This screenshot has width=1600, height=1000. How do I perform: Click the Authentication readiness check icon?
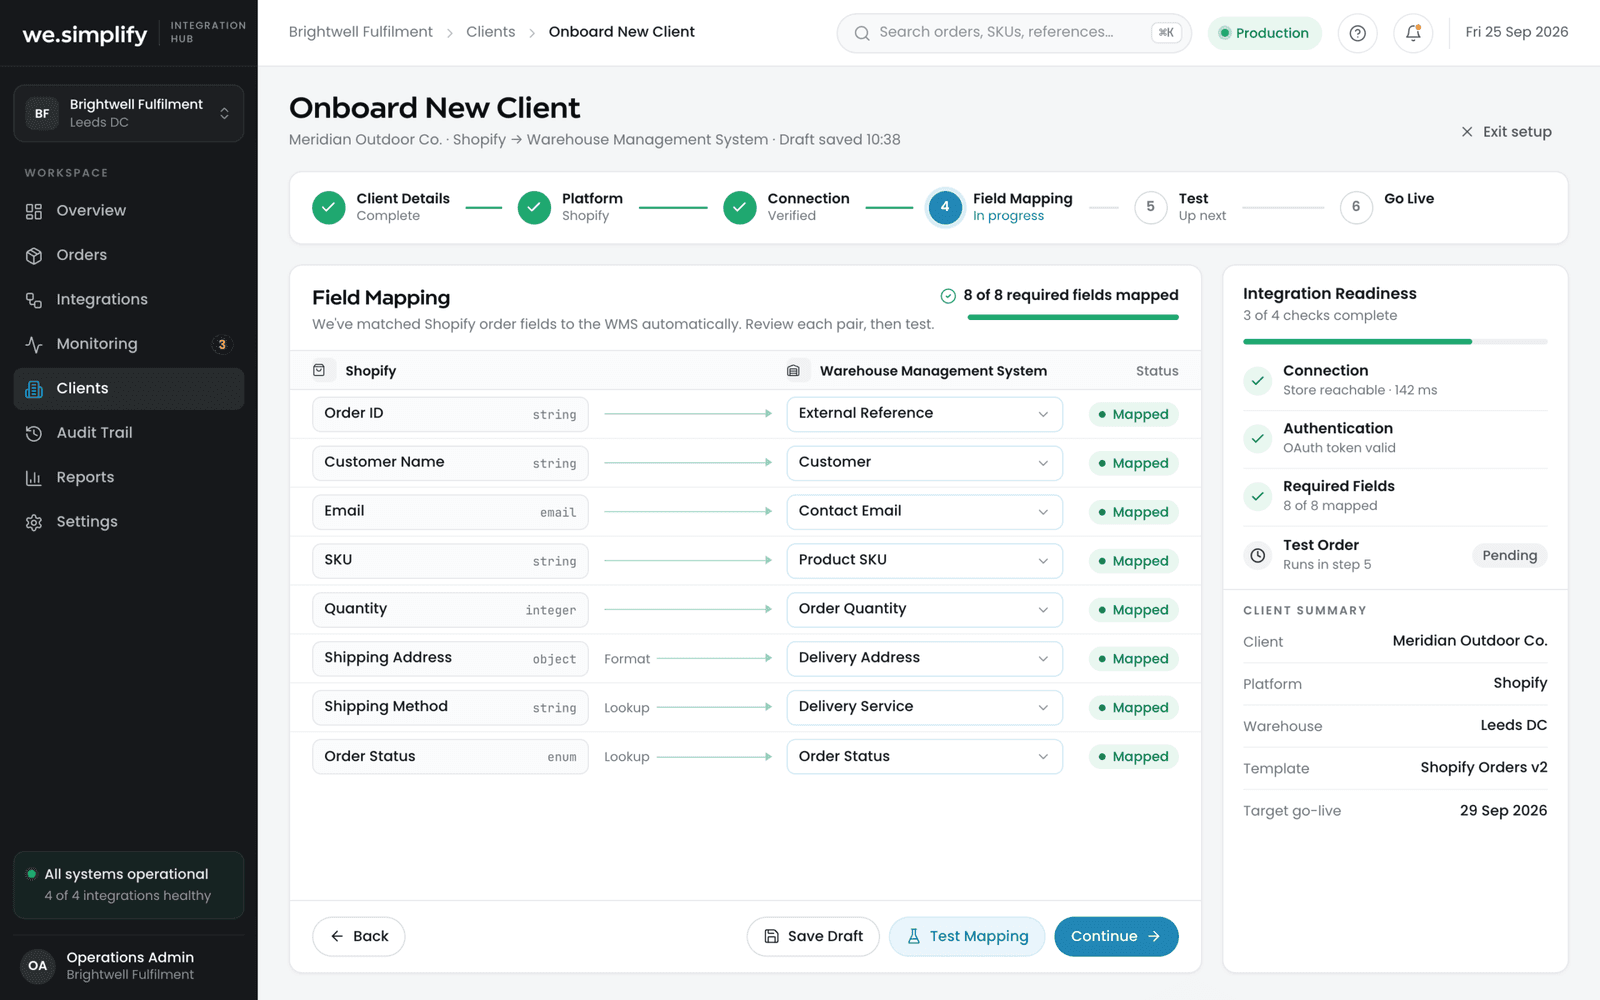(1258, 438)
